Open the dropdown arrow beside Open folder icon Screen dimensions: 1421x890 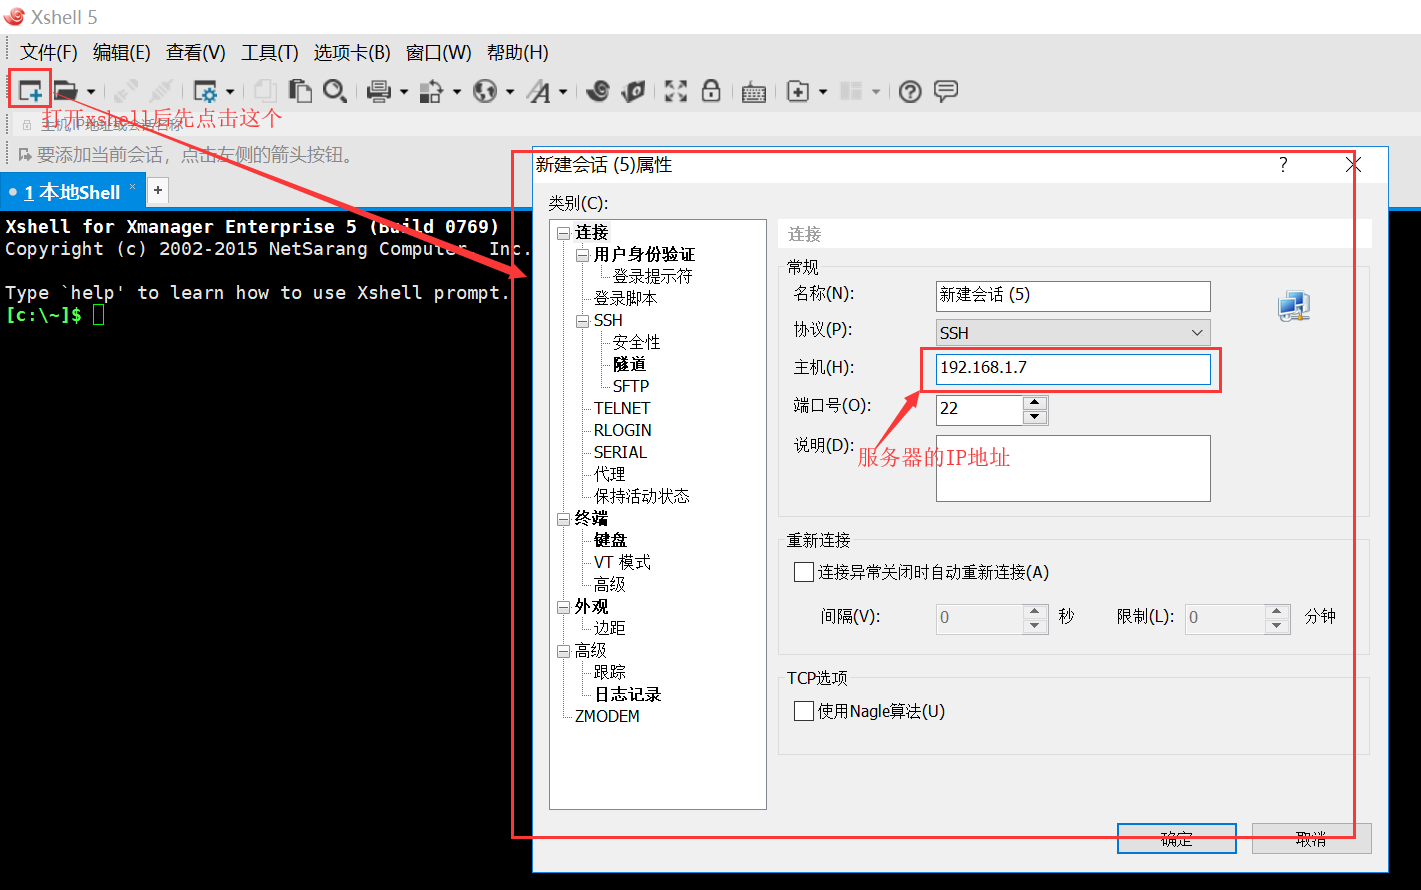pyautogui.click(x=90, y=92)
